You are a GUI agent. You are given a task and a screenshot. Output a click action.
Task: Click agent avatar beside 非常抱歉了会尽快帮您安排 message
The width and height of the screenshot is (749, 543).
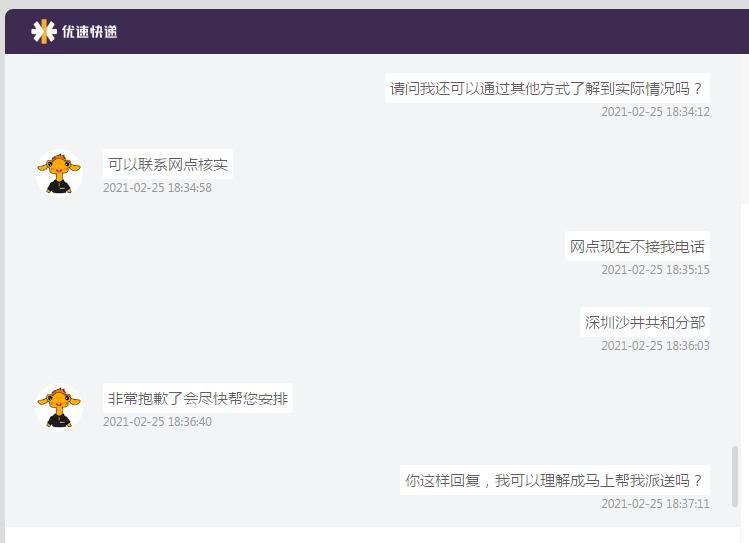tap(59, 406)
